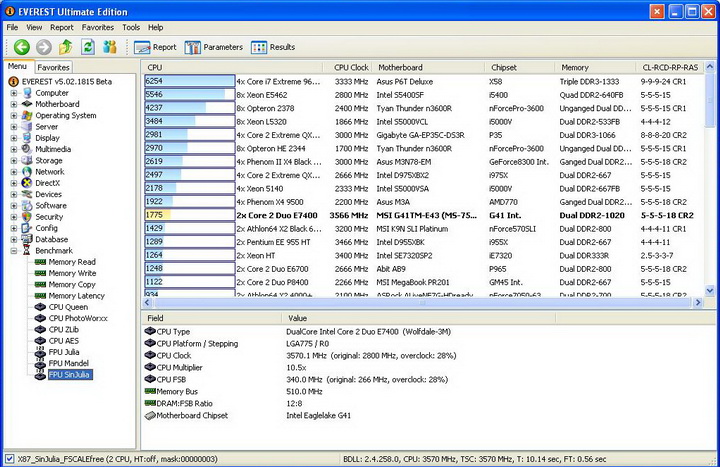Screen dimensions: 720x467
Task: Sort by CPU Clock column header
Action: 350,68
